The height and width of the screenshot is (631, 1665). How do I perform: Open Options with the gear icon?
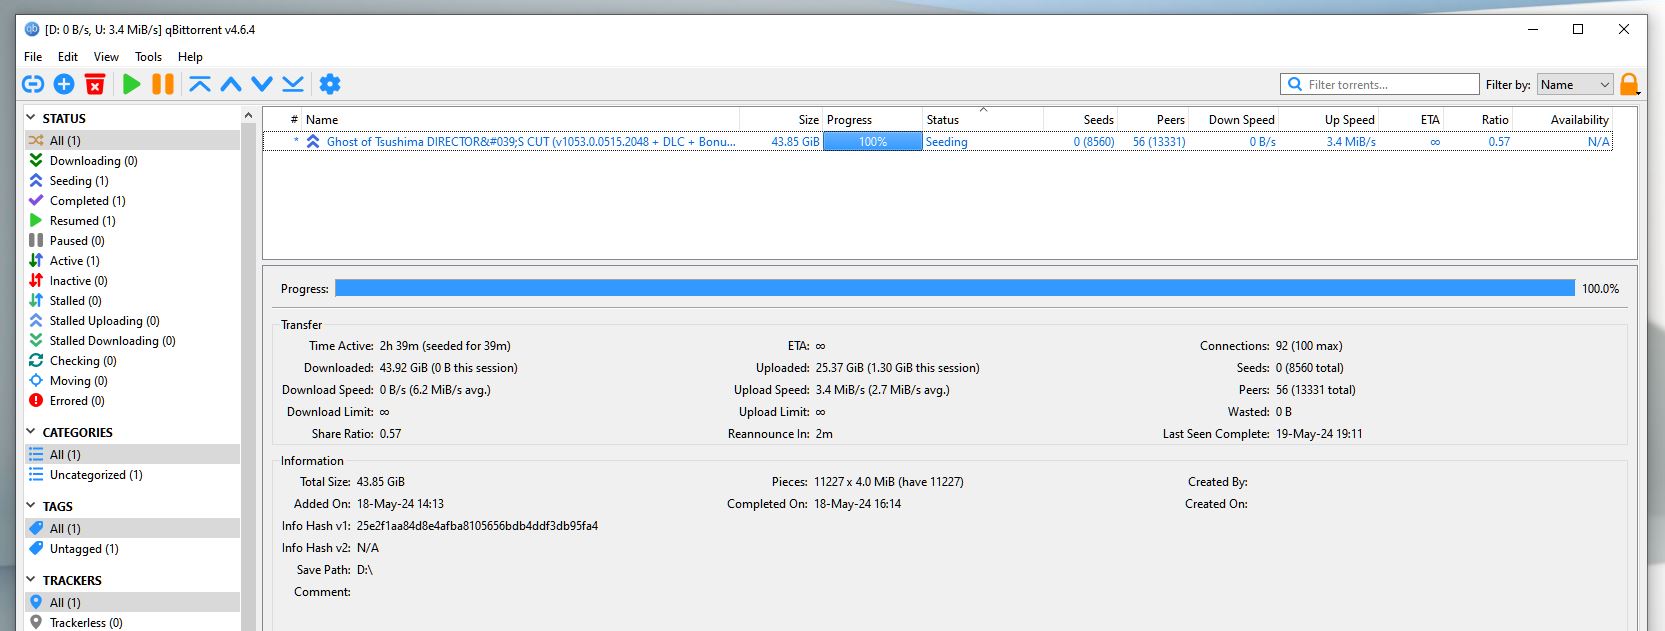coord(330,85)
